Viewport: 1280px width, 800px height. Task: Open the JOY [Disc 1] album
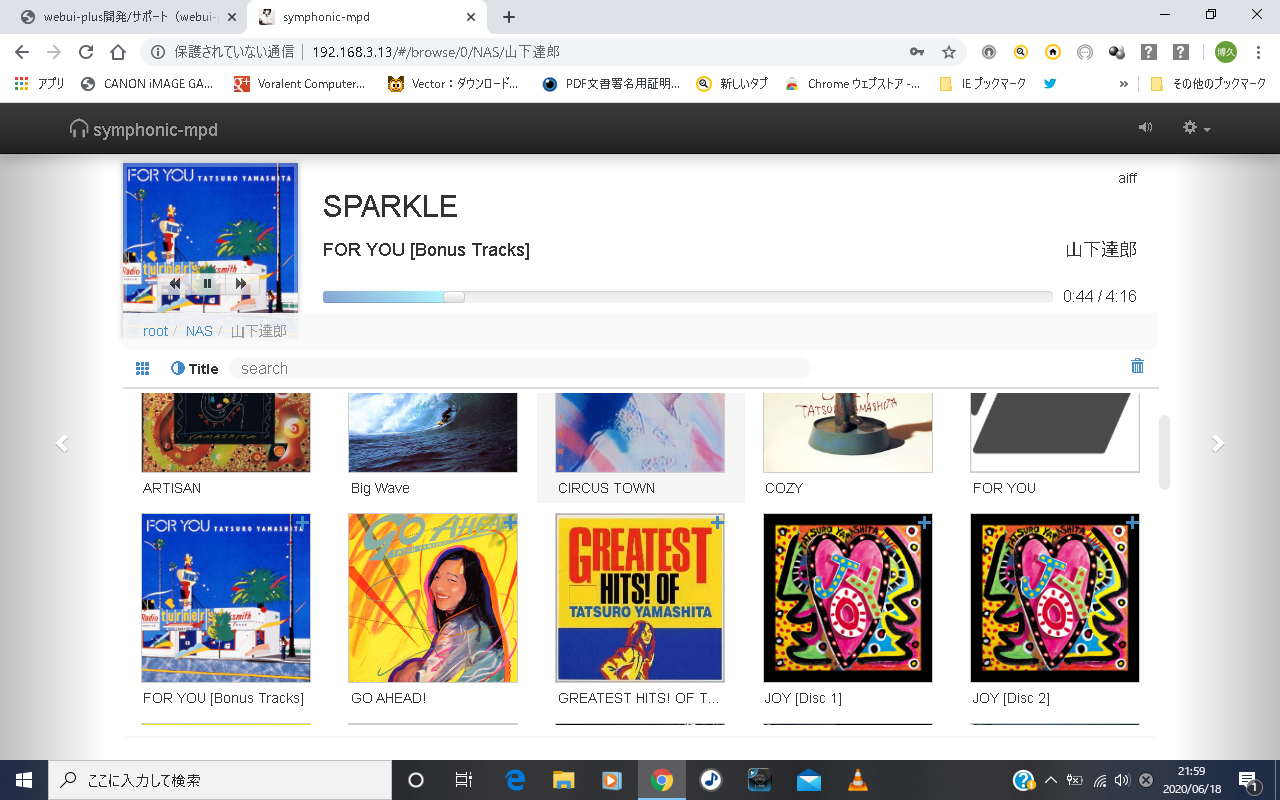[848, 598]
